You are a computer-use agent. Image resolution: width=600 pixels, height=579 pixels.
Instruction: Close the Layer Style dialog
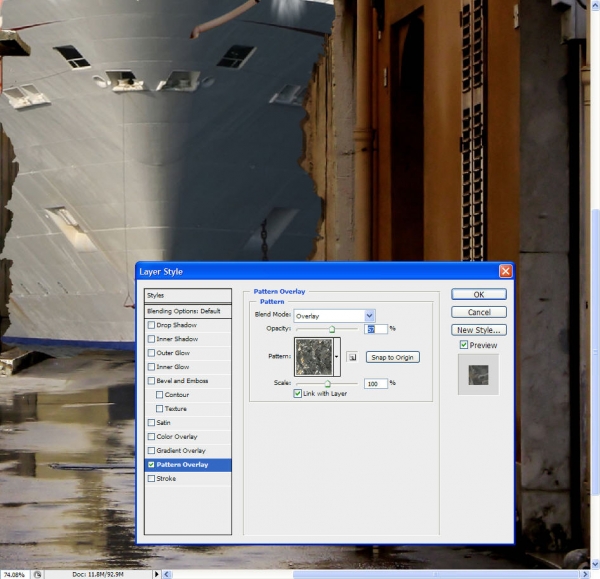pyautogui.click(x=505, y=271)
